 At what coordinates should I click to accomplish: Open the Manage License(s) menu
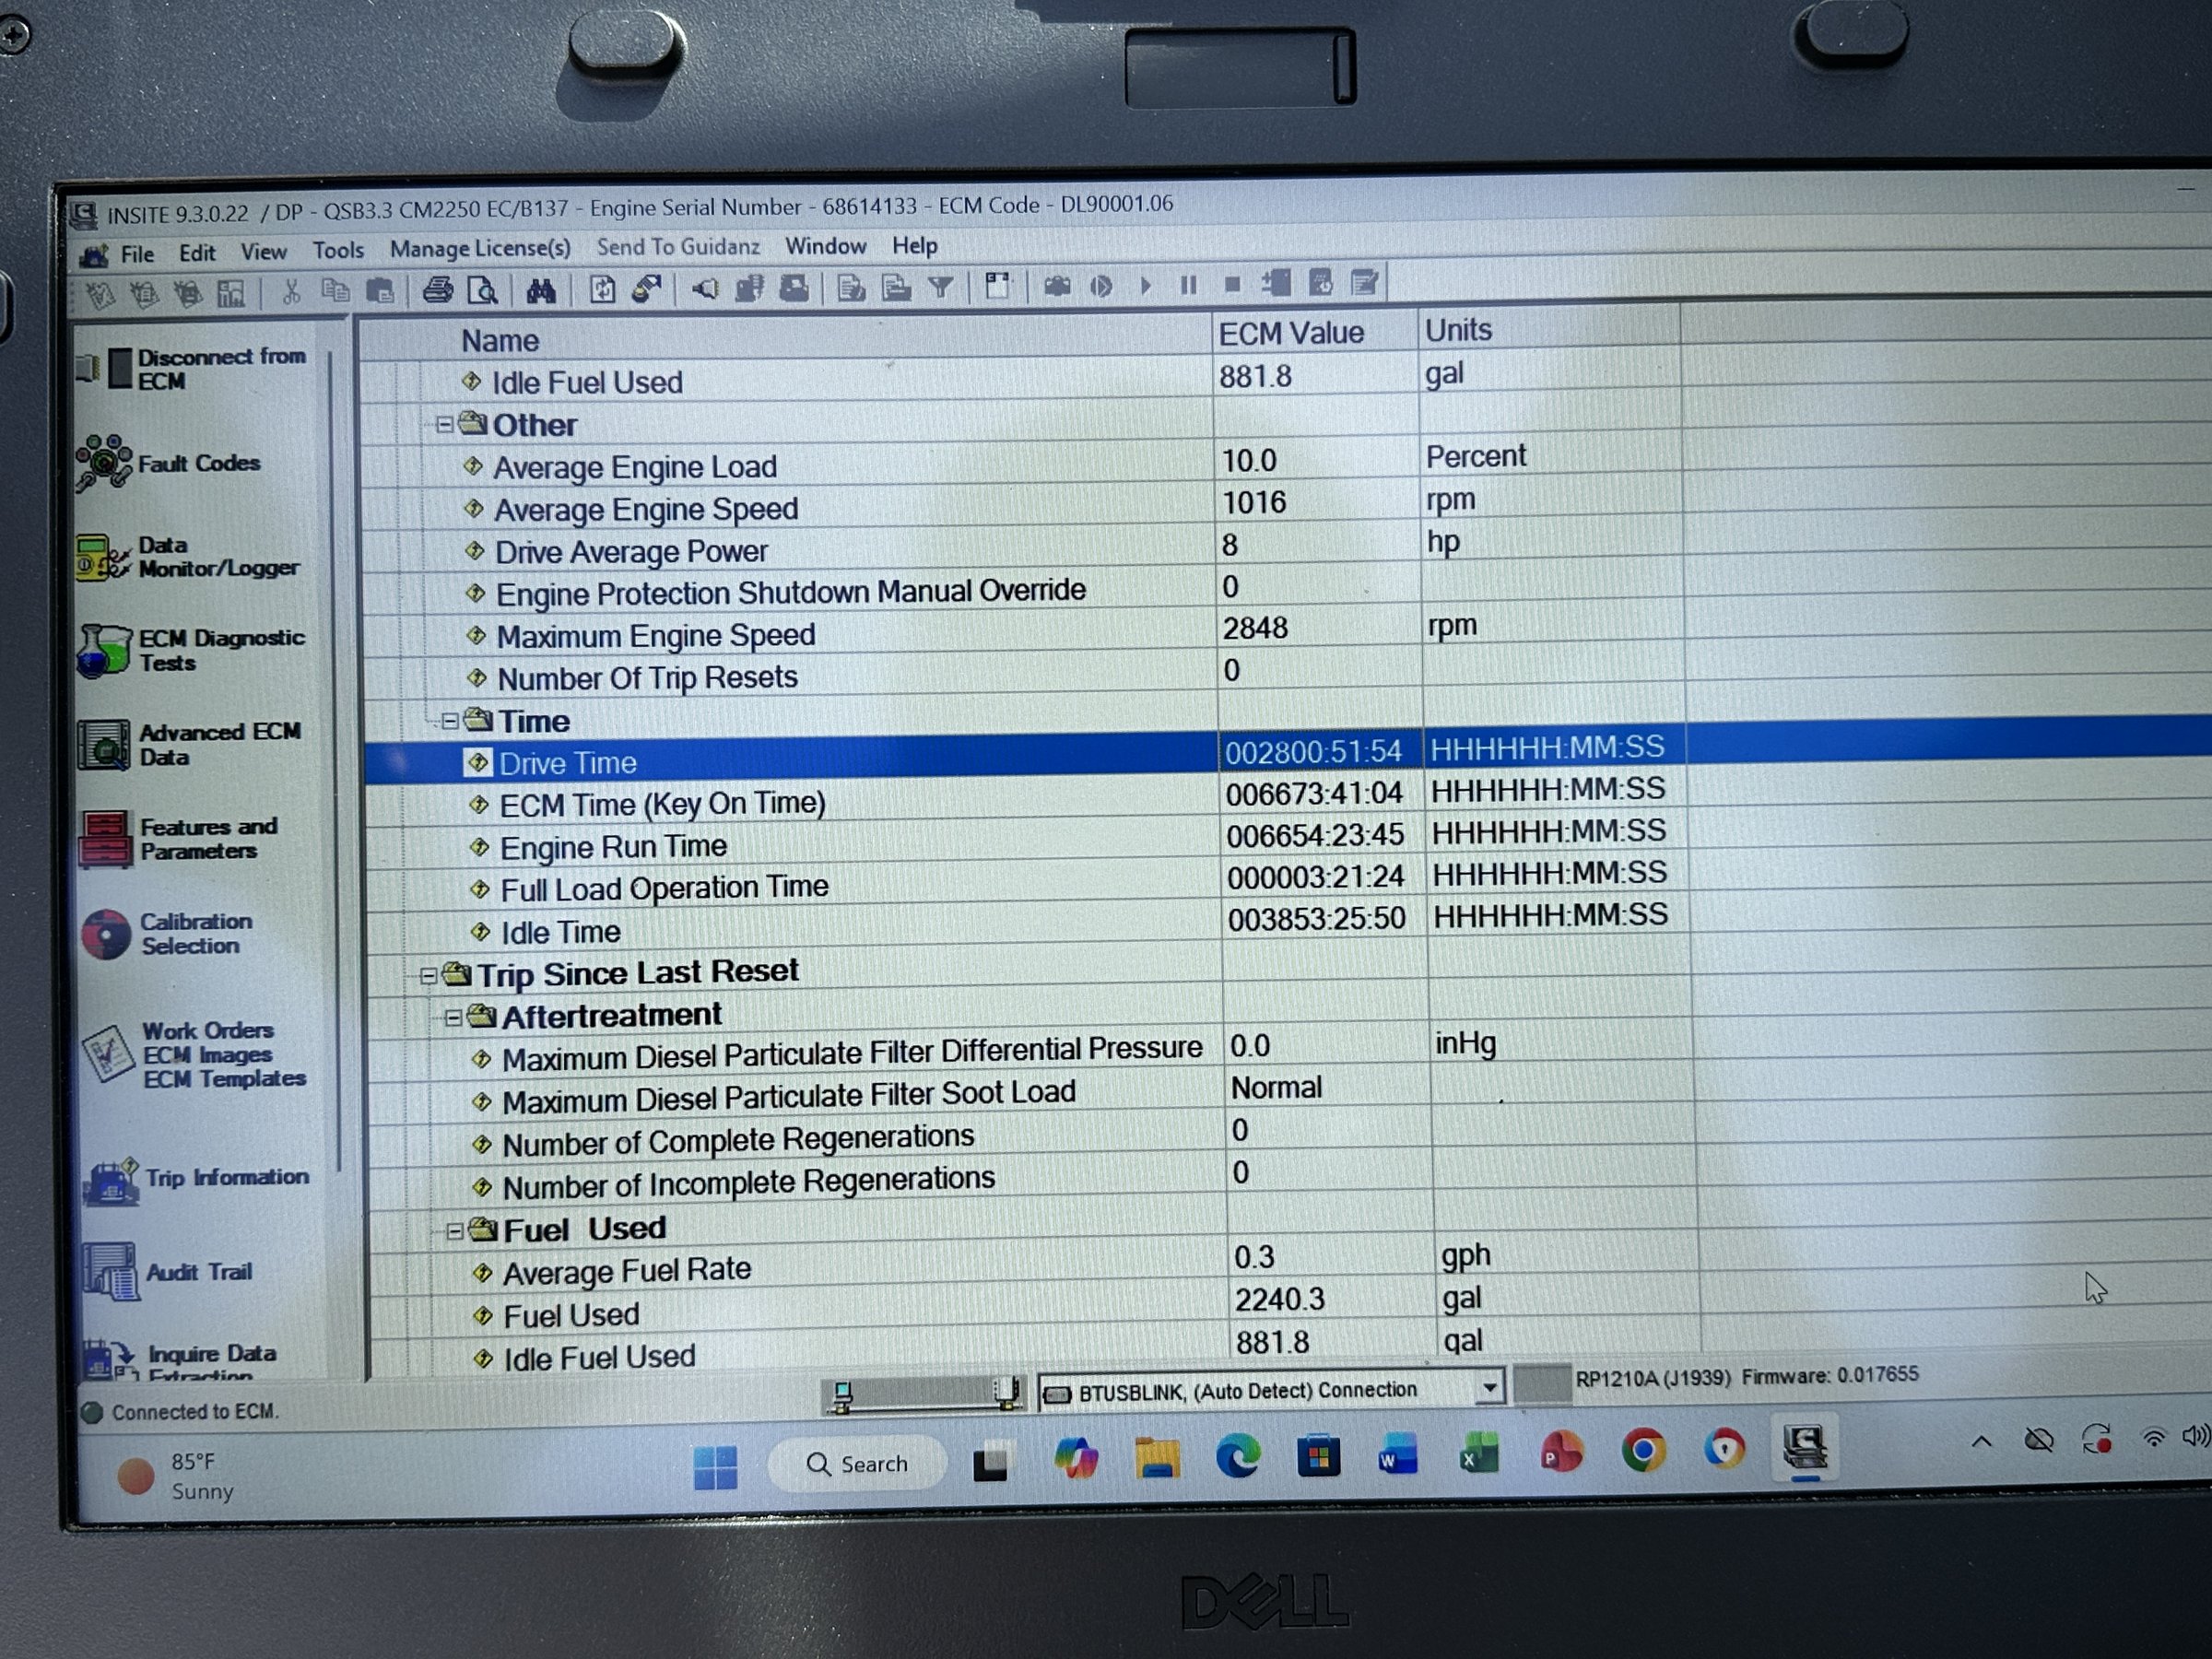click(x=480, y=248)
